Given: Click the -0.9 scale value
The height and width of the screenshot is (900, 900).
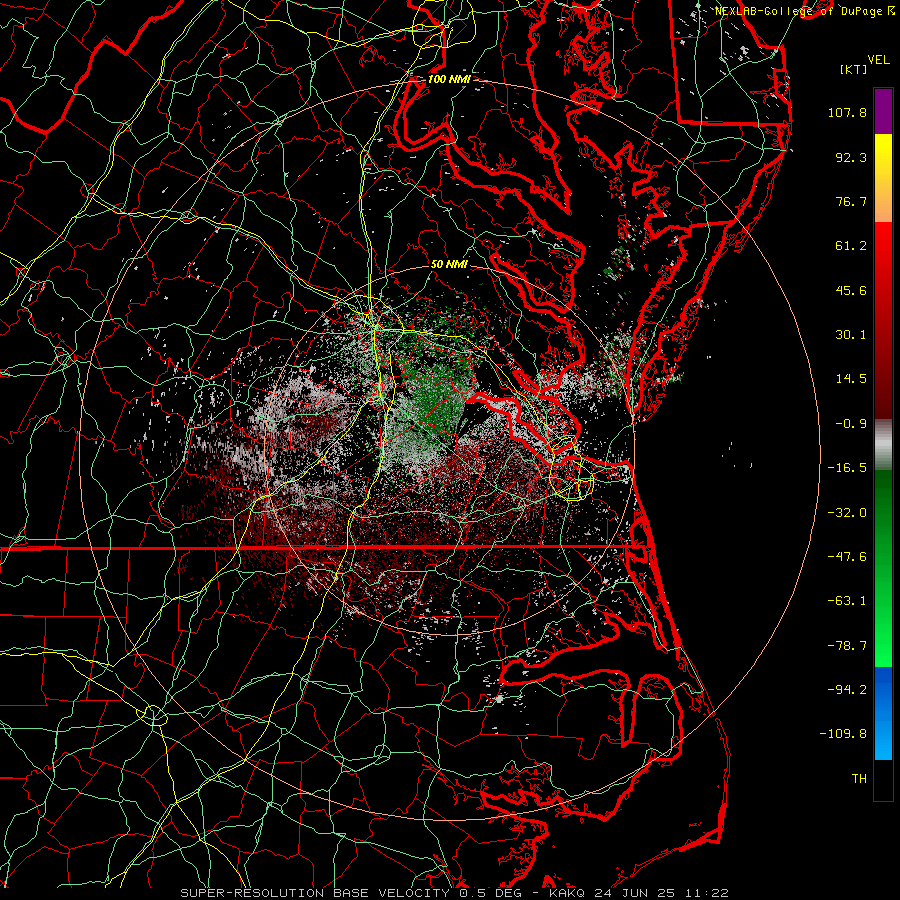Looking at the screenshot, I should [851, 424].
